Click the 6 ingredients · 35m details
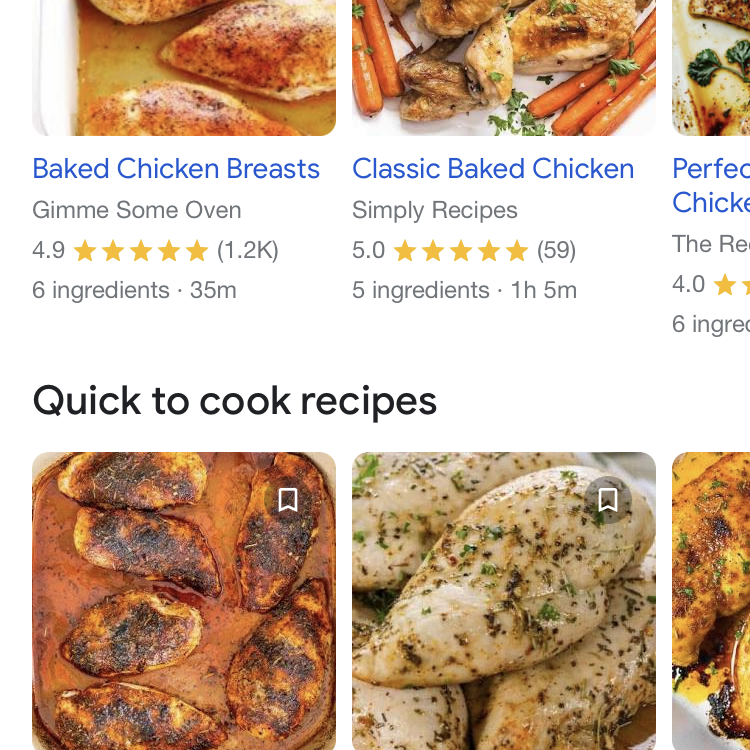The height and width of the screenshot is (750, 750). coord(134,290)
